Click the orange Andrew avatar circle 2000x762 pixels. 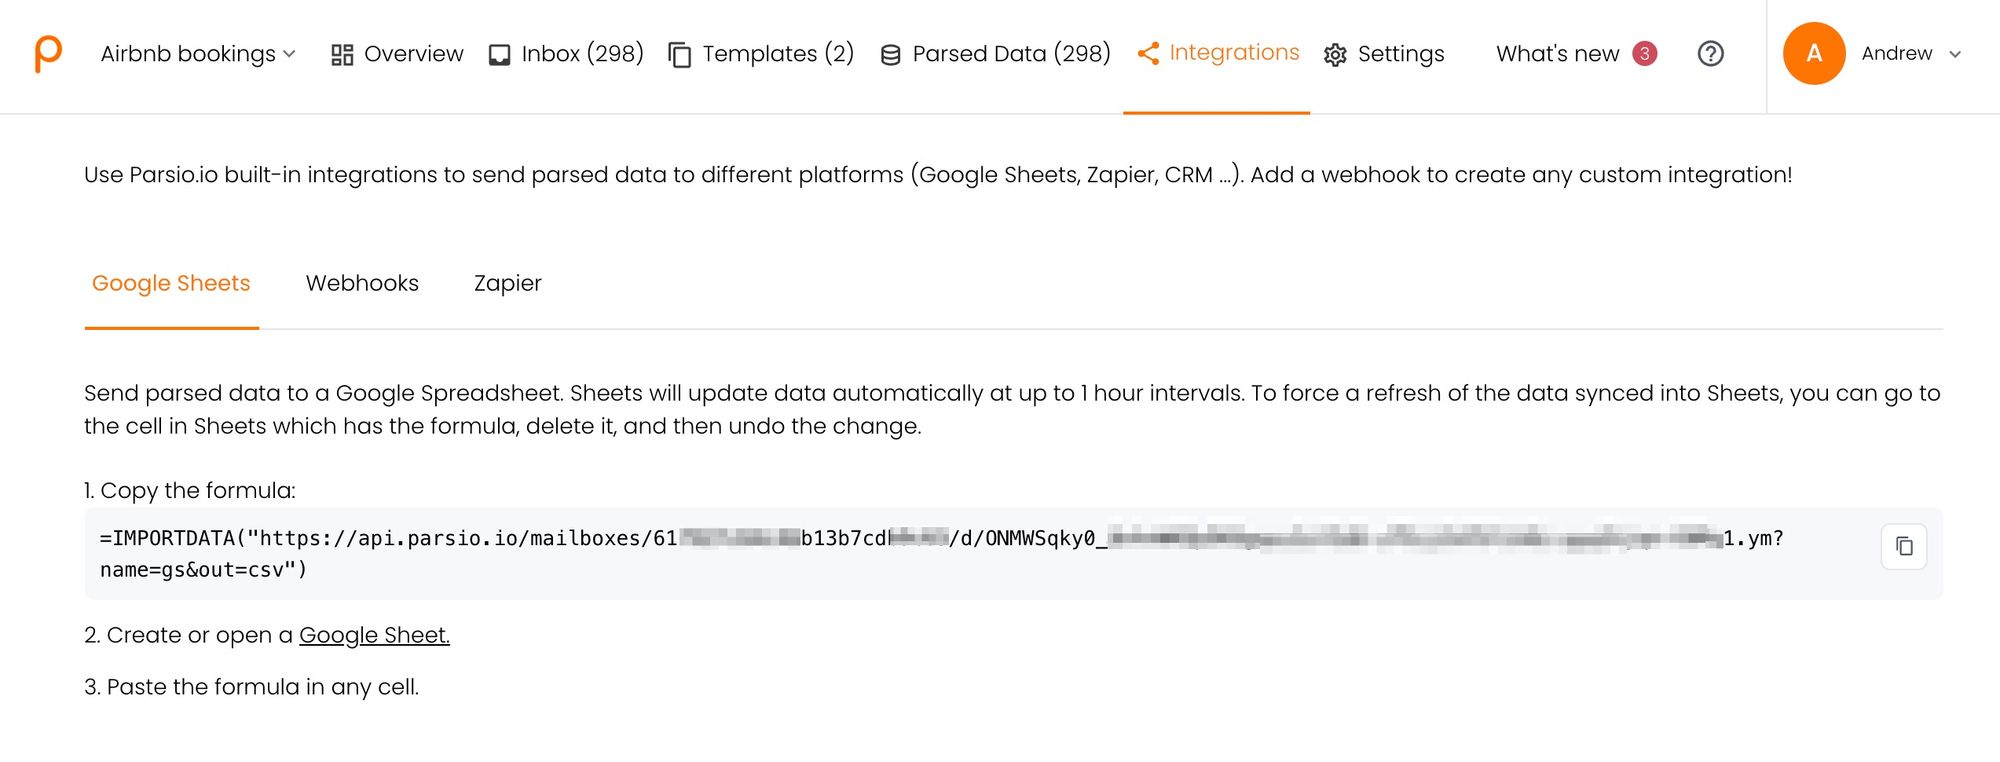pyautogui.click(x=1813, y=54)
